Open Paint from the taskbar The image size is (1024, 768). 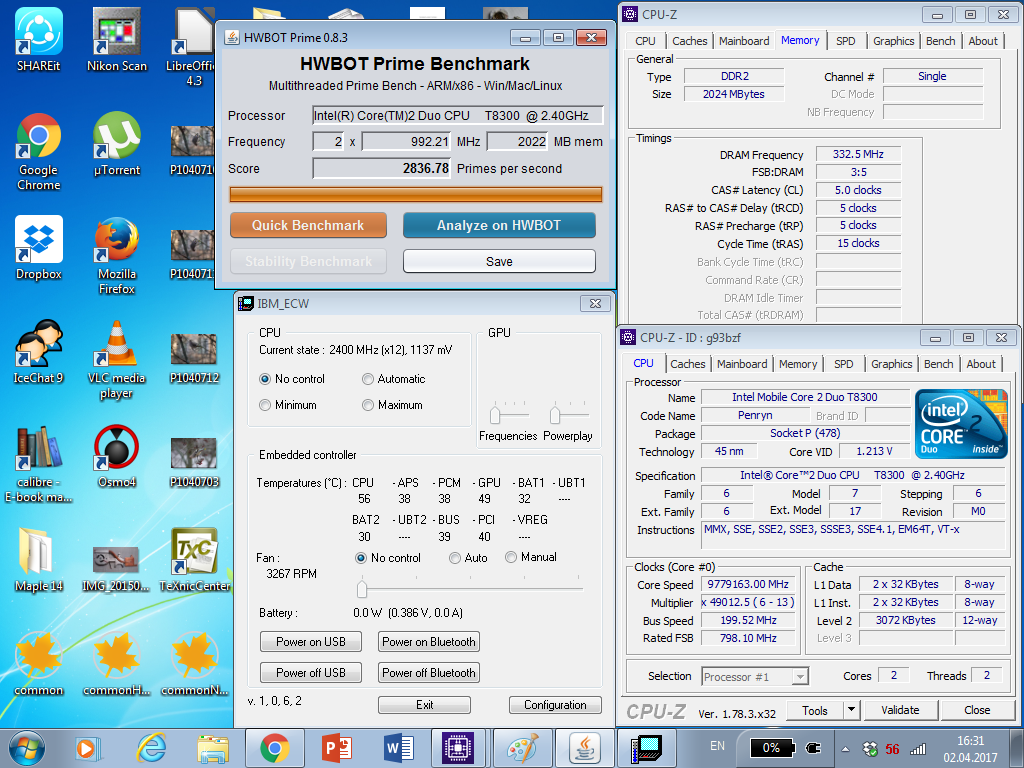pyautogui.click(x=522, y=748)
